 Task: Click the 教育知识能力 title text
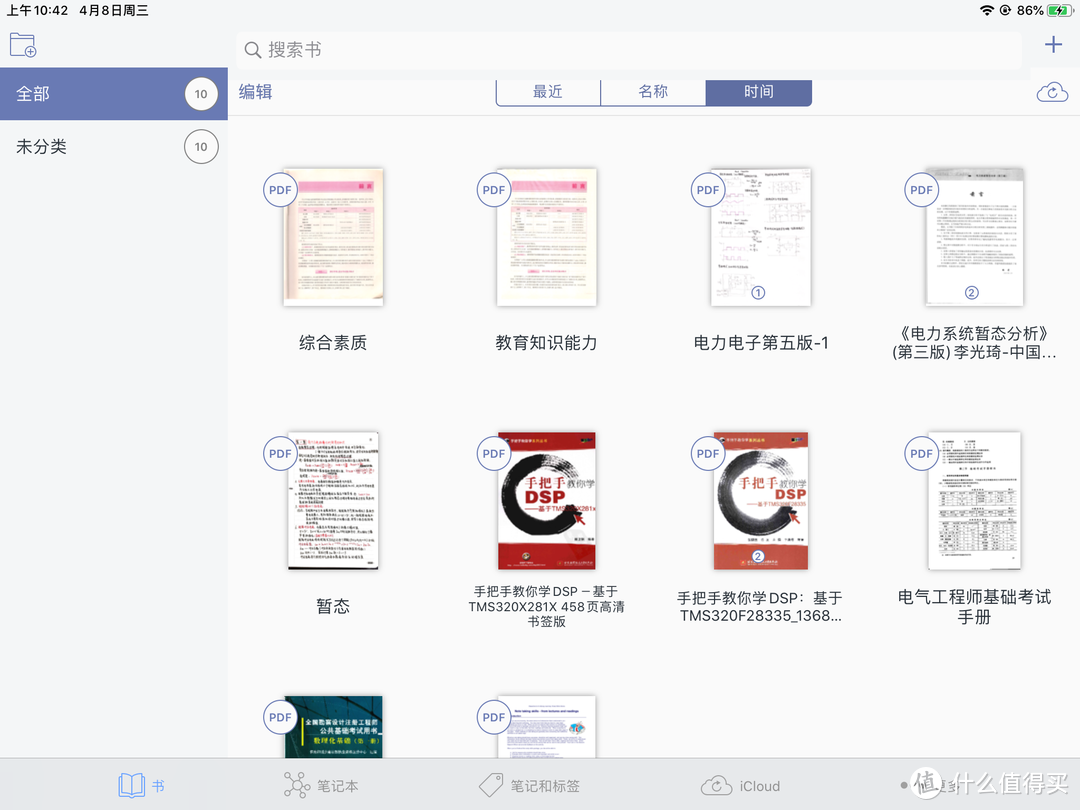pos(547,343)
